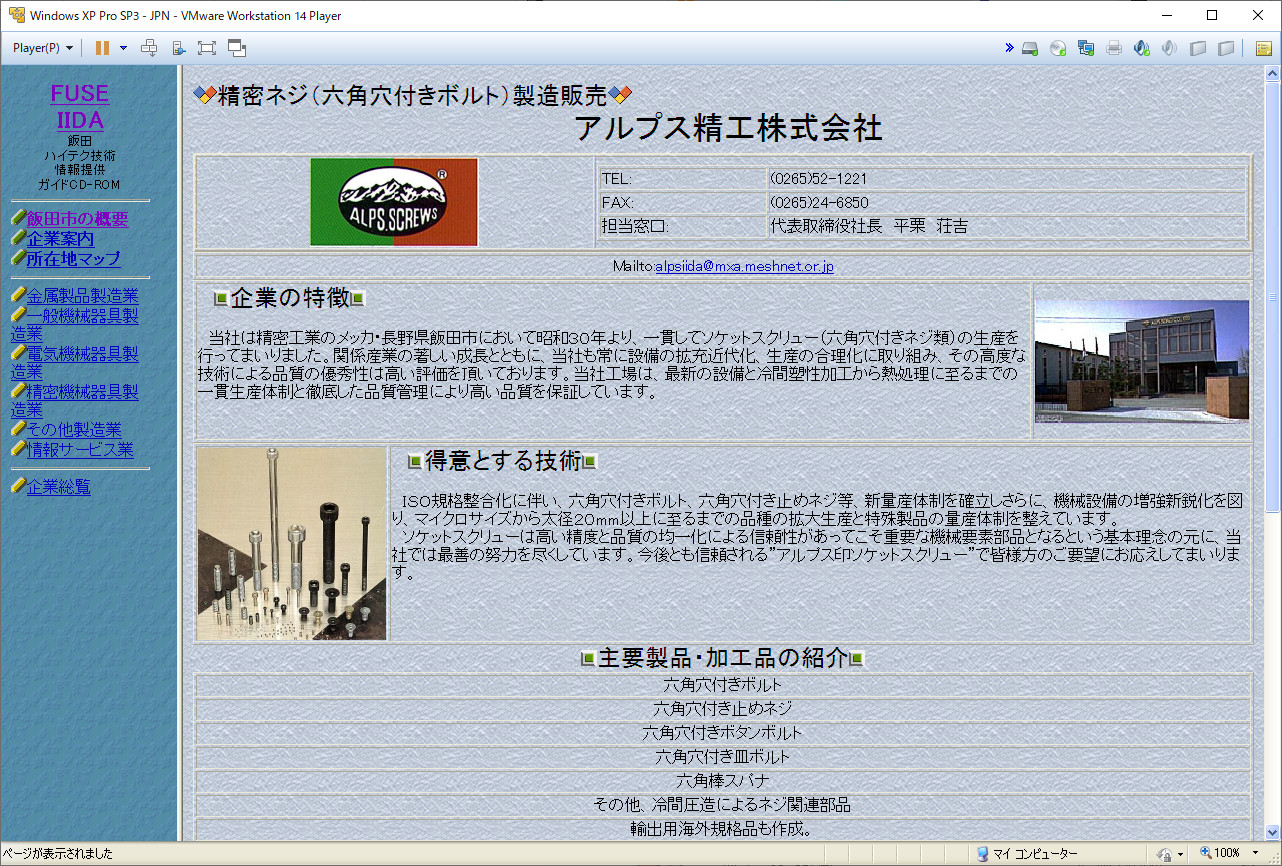Open the 企業総覧 link
Image resolution: width=1282 pixels, height=866 pixels.
58,487
